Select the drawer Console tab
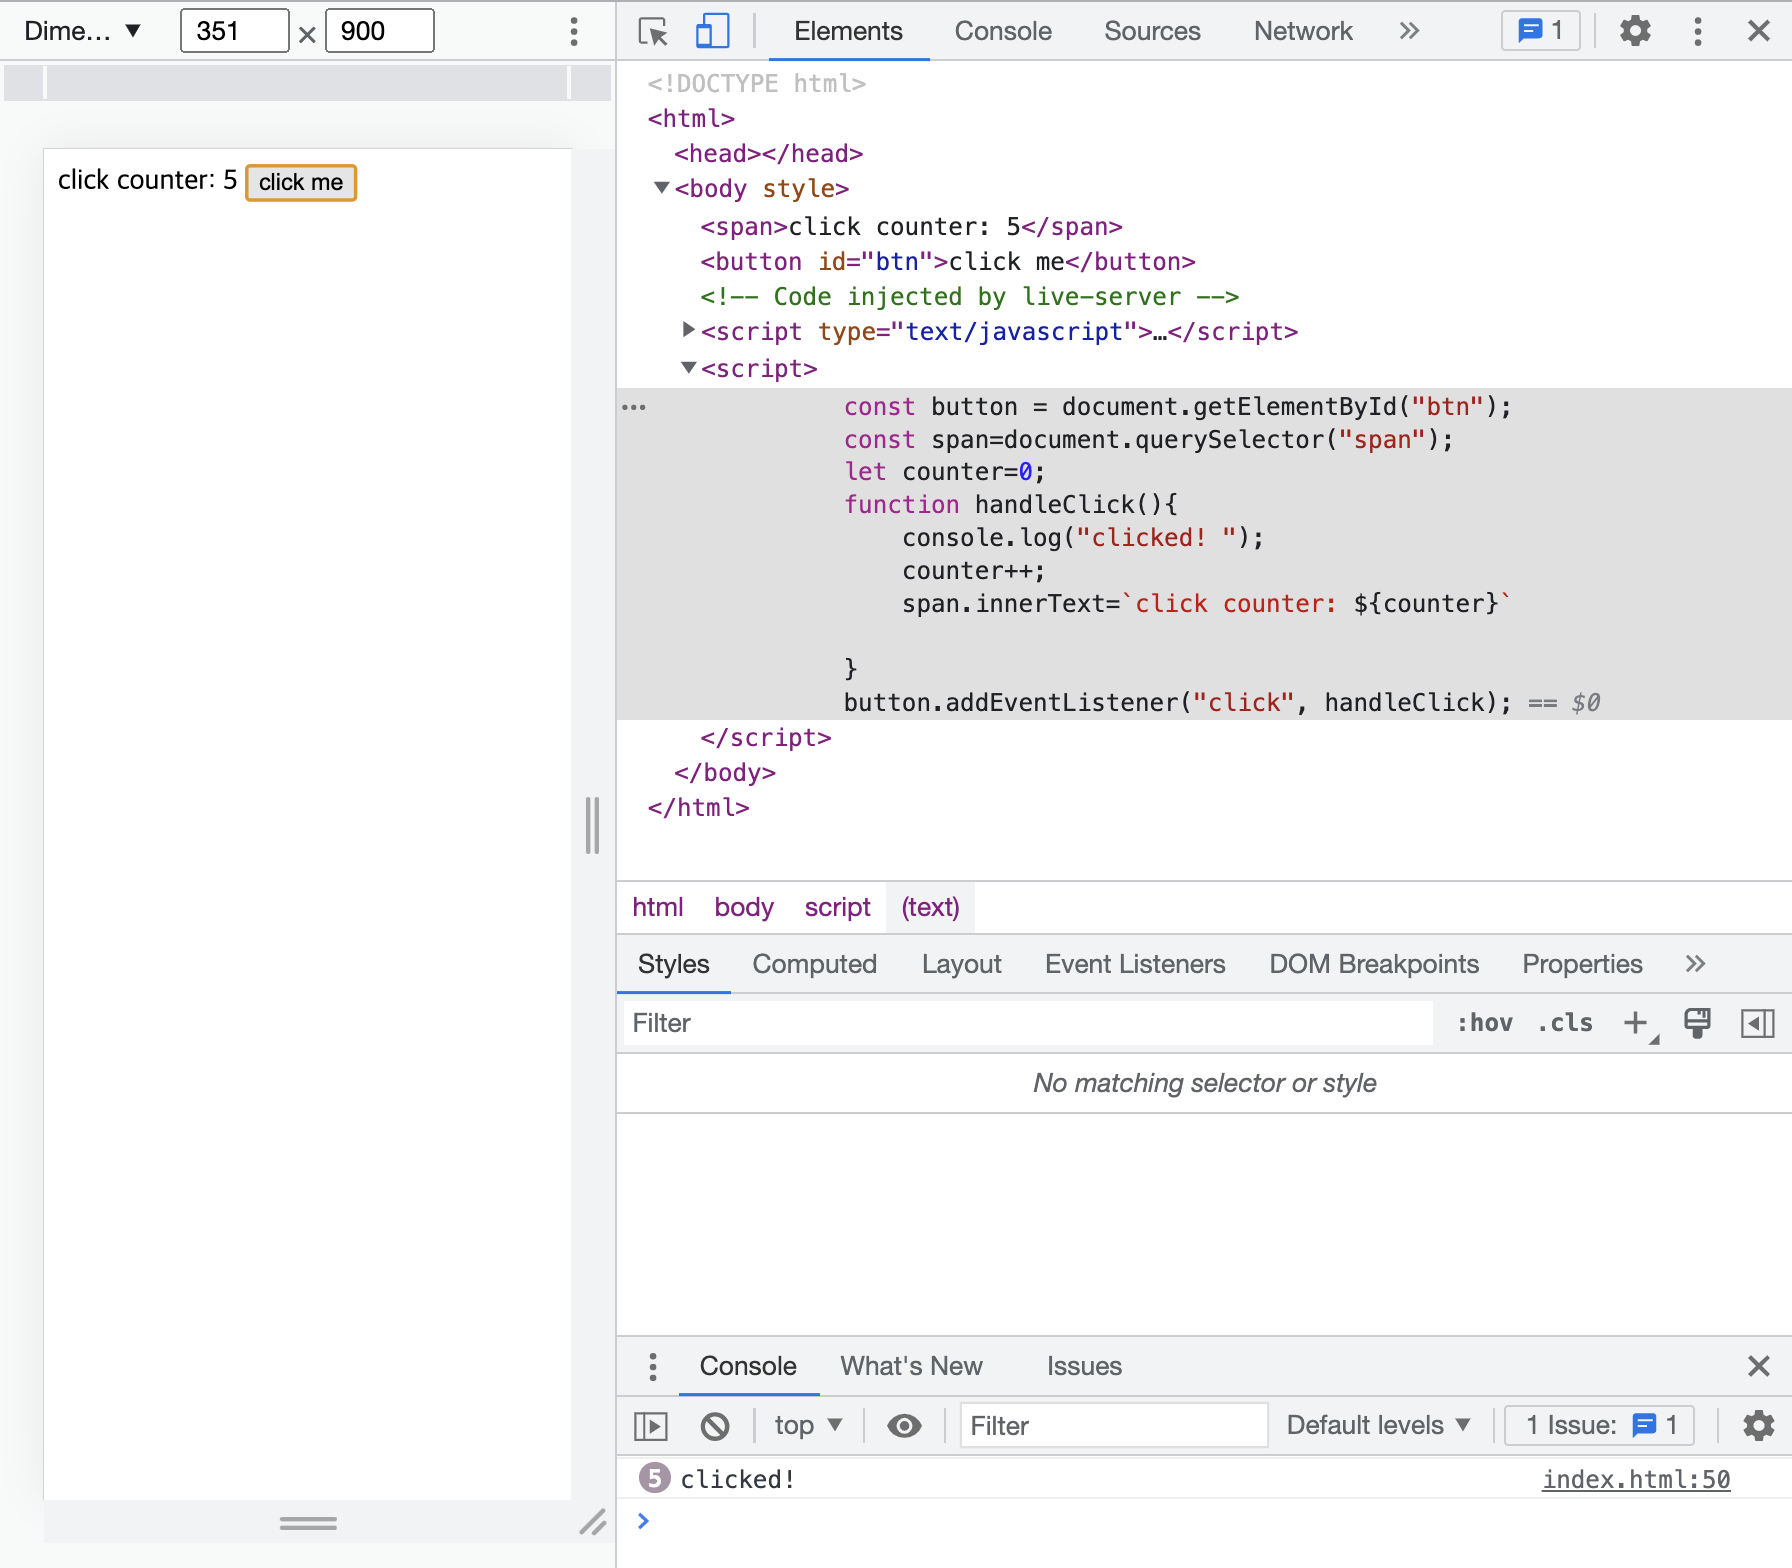The image size is (1792, 1568). tap(748, 1366)
